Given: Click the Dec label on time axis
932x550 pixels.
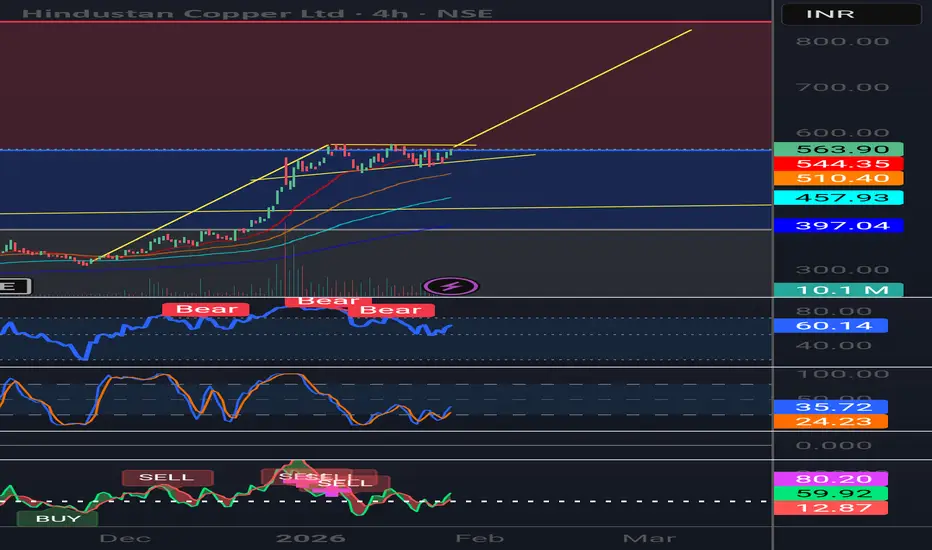Looking at the screenshot, I should (x=125, y=539).
